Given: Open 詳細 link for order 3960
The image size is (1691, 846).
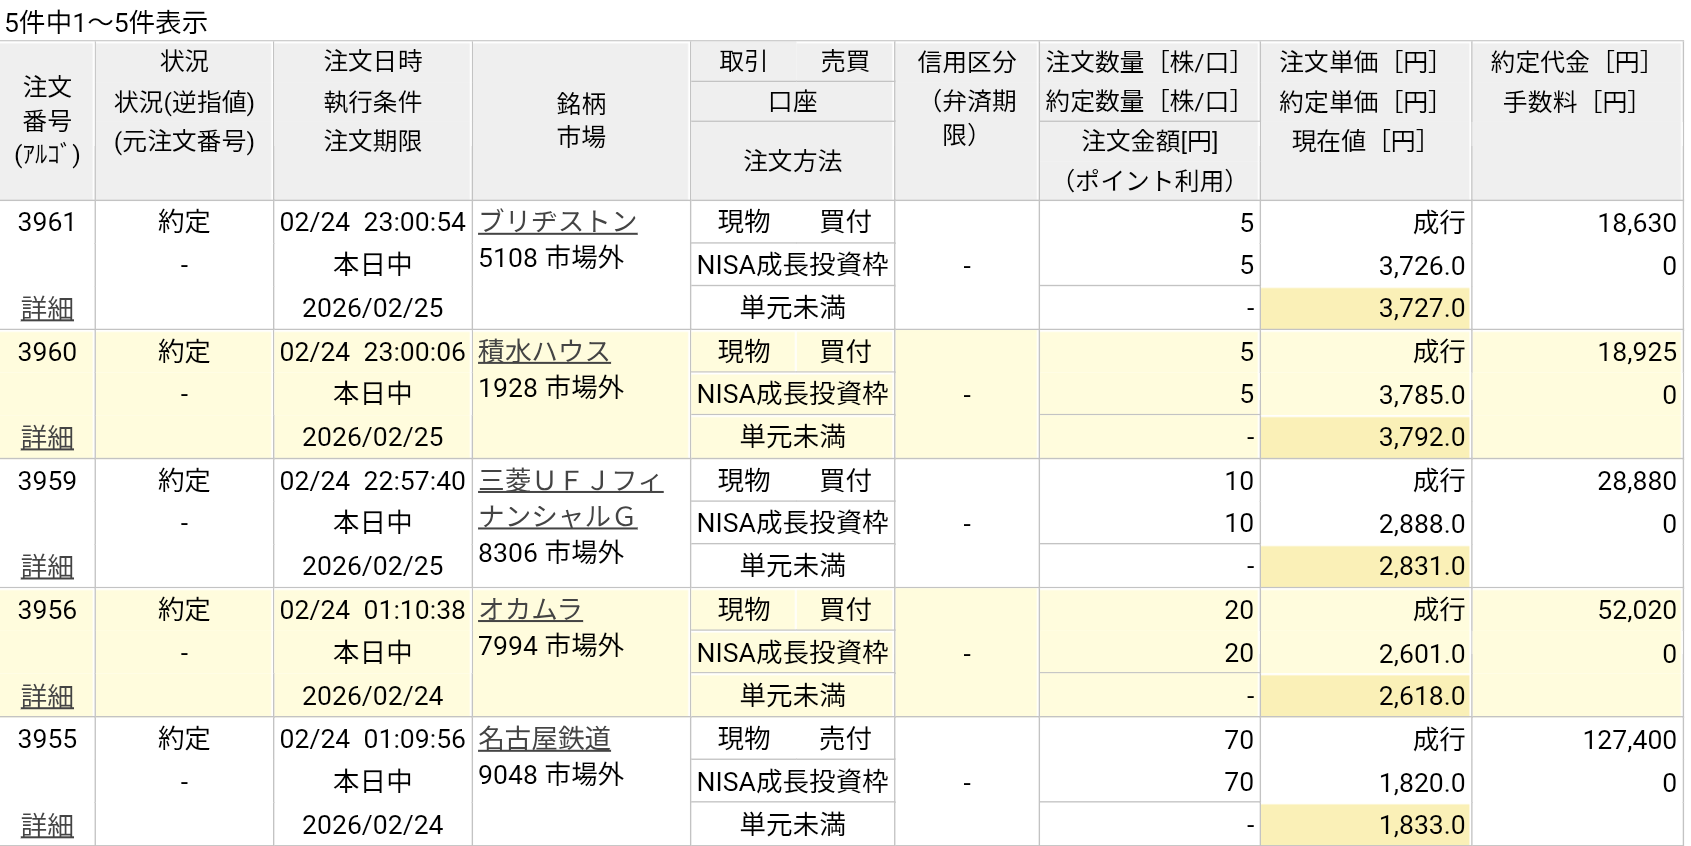Looking at the screenshot, I should pyautogui.click(x=47, y=437).
